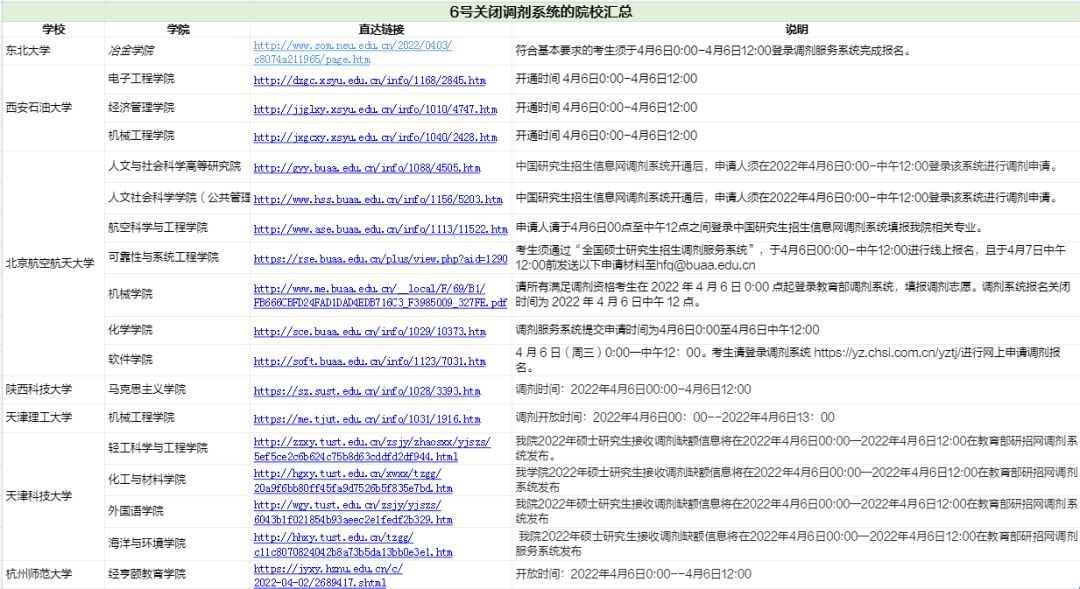
Task: Select the 北京航空航天大学 school cell
Action: click(x=54, y=263)
